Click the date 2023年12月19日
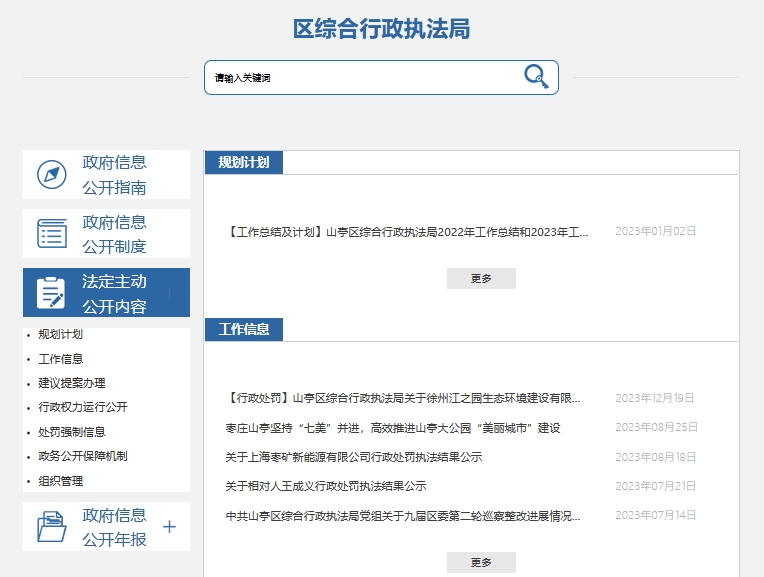Viewport: 764px width, 577px height. (655, 398)
